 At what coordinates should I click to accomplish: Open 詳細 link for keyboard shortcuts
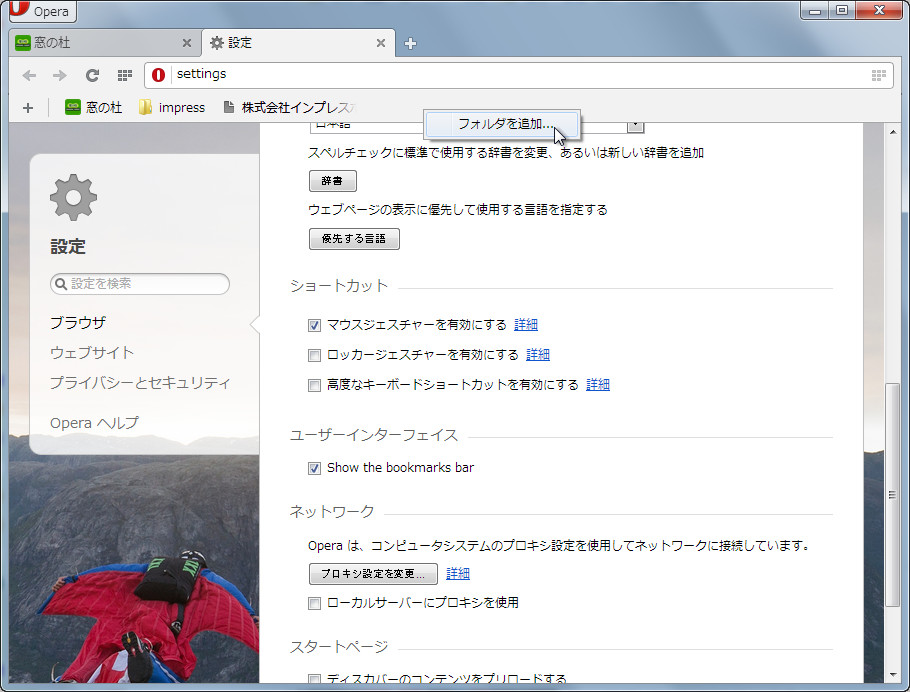point(598,385)
